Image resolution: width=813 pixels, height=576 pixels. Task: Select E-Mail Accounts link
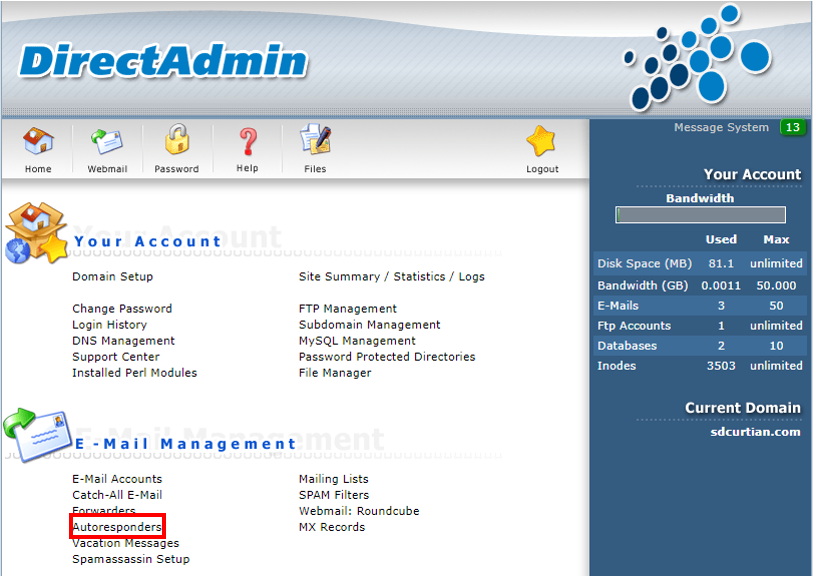click(x=117, y=479)
